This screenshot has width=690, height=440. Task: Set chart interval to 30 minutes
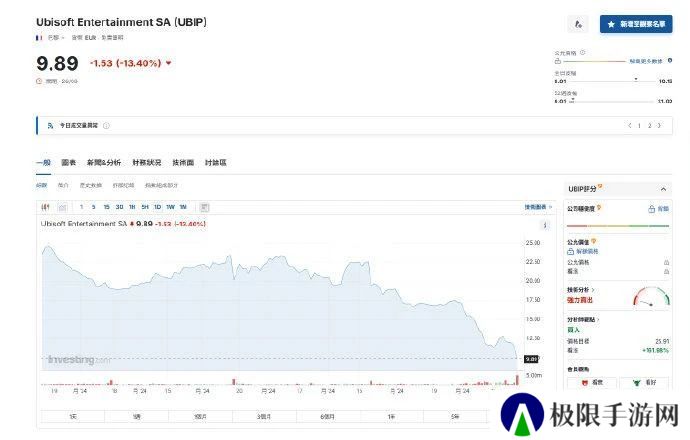point(119,207)
